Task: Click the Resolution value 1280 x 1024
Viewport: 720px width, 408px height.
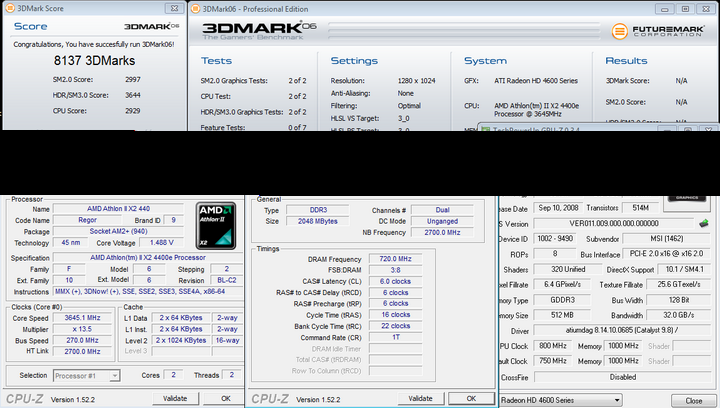Action: click(x=416, y=80)
